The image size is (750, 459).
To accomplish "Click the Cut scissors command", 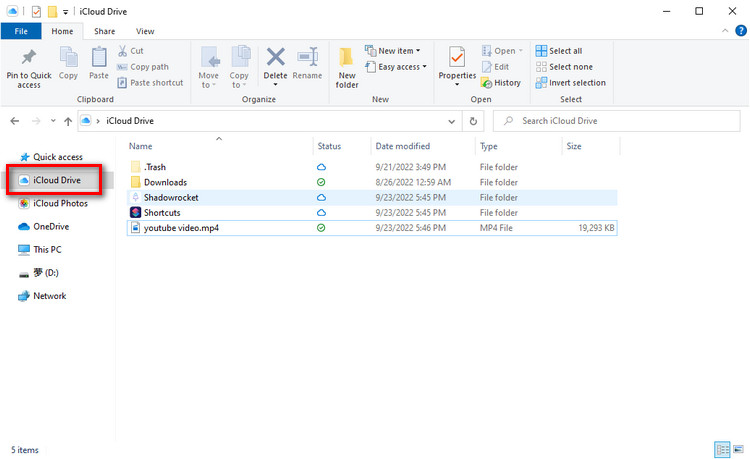I will click(x=131, y=51).
